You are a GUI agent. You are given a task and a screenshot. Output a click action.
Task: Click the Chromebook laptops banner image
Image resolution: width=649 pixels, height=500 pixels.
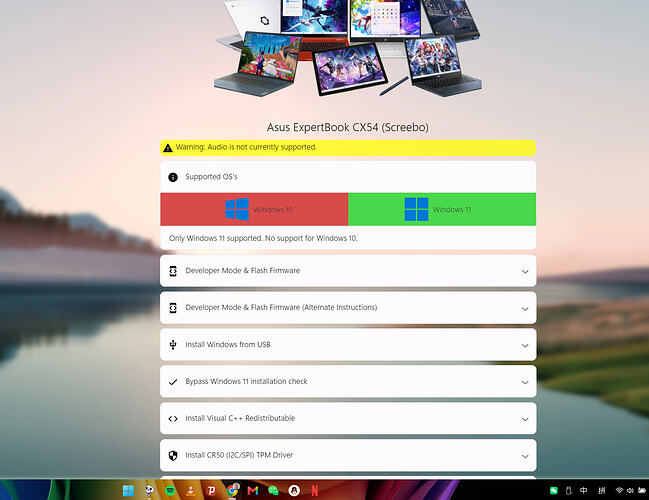click(348, 48)
